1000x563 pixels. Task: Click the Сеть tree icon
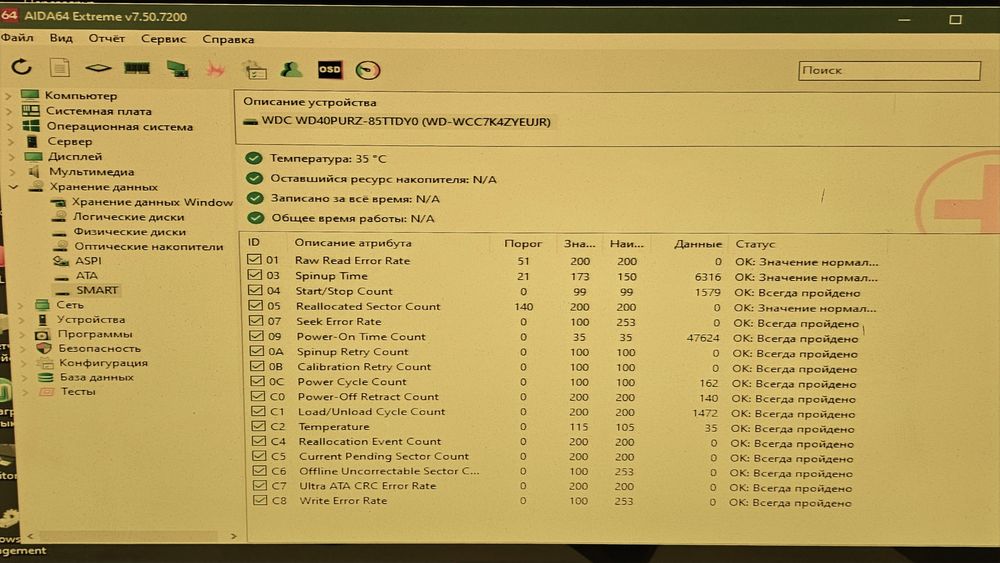(x=42, y=304)
